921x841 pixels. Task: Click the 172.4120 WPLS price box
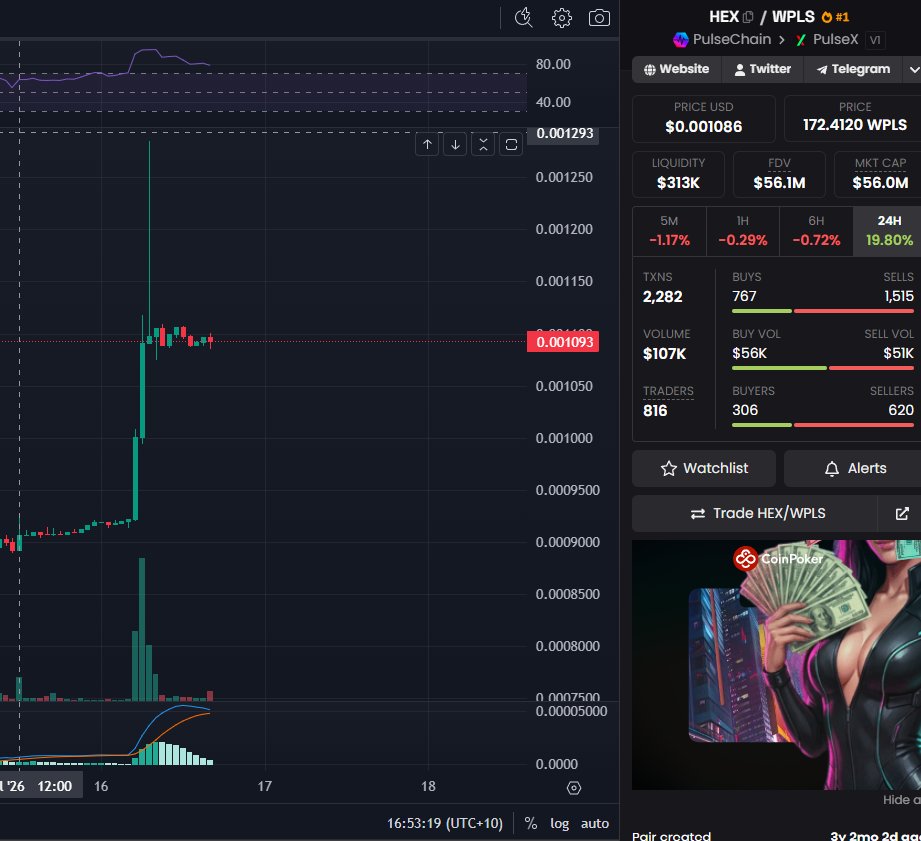pyautogui.click(x=855, y=118)
